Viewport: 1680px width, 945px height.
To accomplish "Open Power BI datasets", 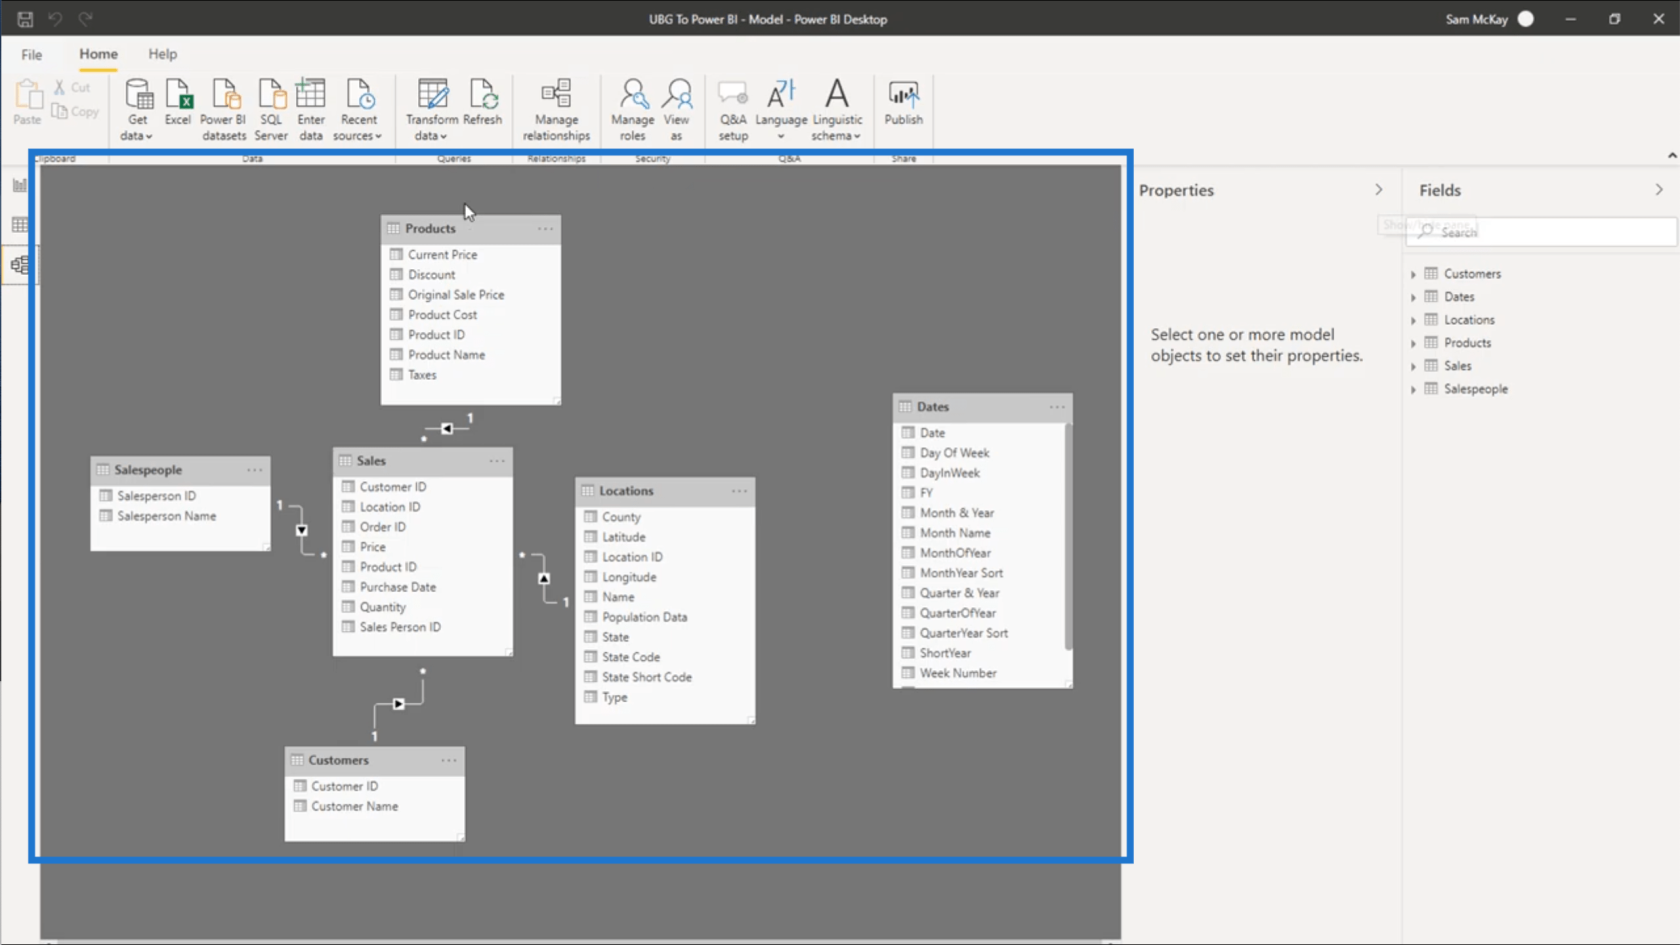I will click(223, 109).
